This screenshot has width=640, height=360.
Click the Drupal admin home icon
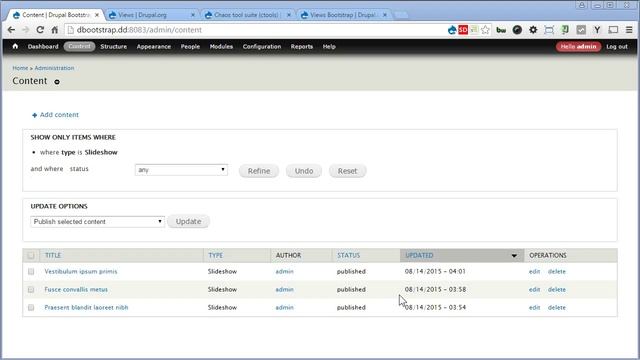(15, 47)
